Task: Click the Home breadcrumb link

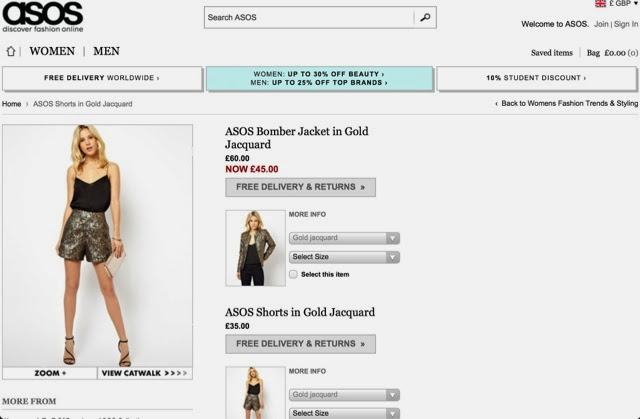Action: 11,104
